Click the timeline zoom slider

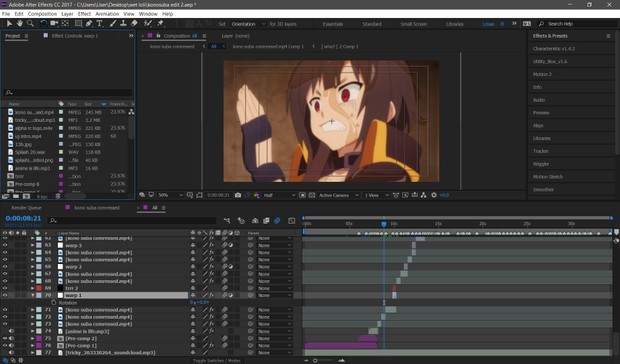point(315,360)
